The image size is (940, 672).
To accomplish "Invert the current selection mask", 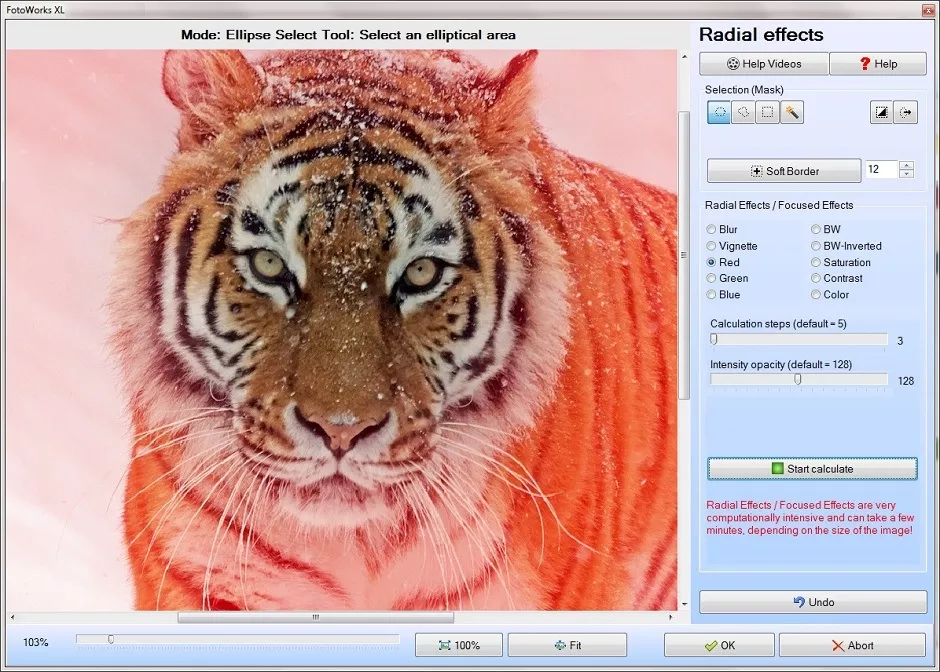I will pos(881,112).
